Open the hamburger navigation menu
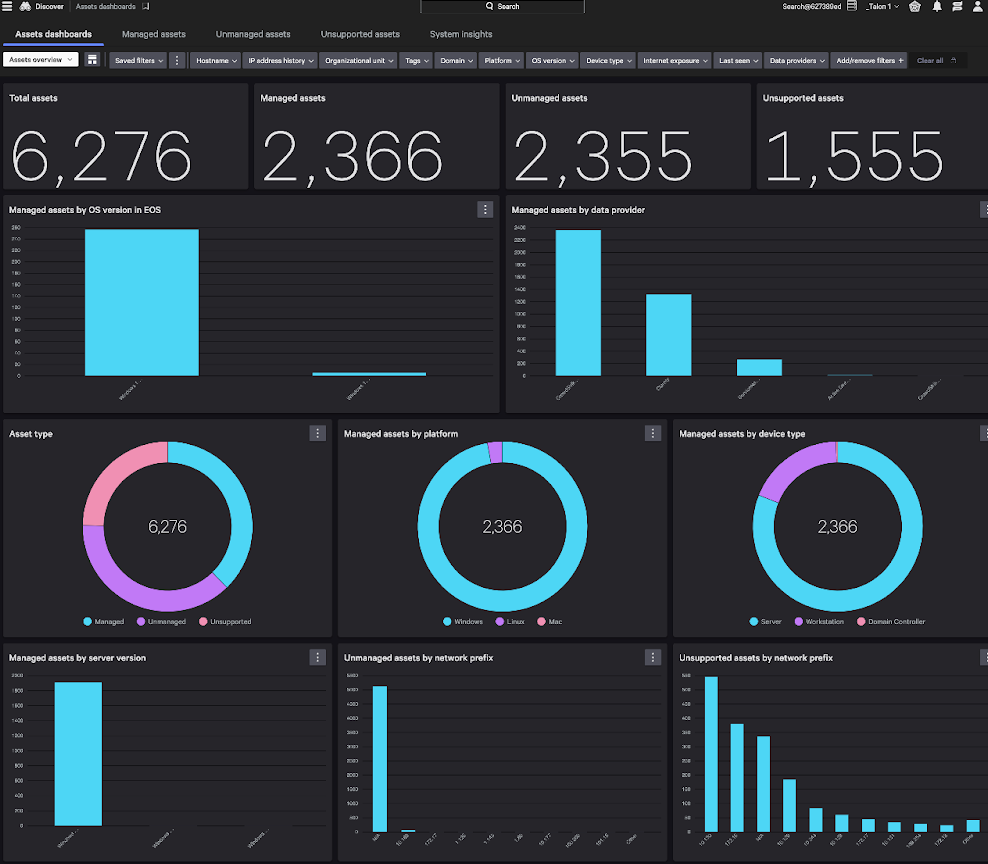The height and width of the screenshot is (864, 988). tap(8, 6)
